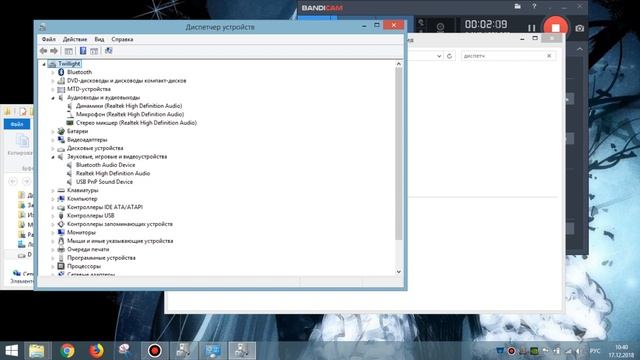The height and width of the screenshot is (360, 640).
Task: Click the properties pane toolbar icon after Help
Action: coord(94,51)
